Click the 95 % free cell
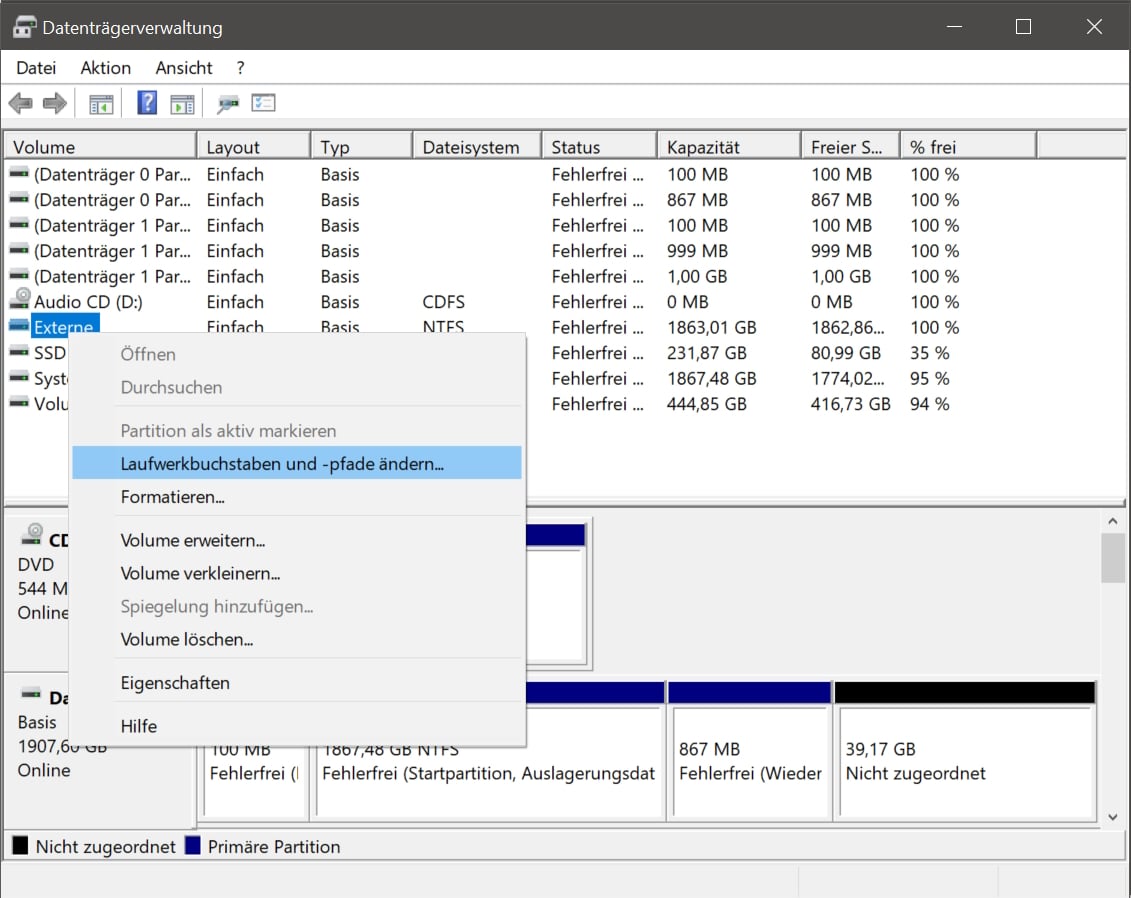 click(x=930, y=379)
